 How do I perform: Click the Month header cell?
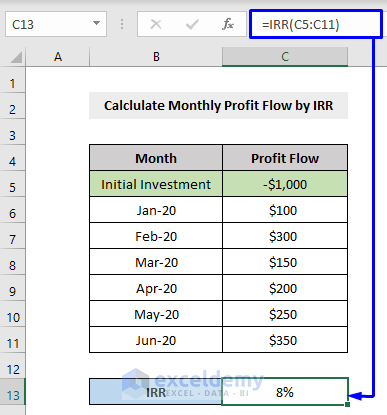[x=156, y=158]
